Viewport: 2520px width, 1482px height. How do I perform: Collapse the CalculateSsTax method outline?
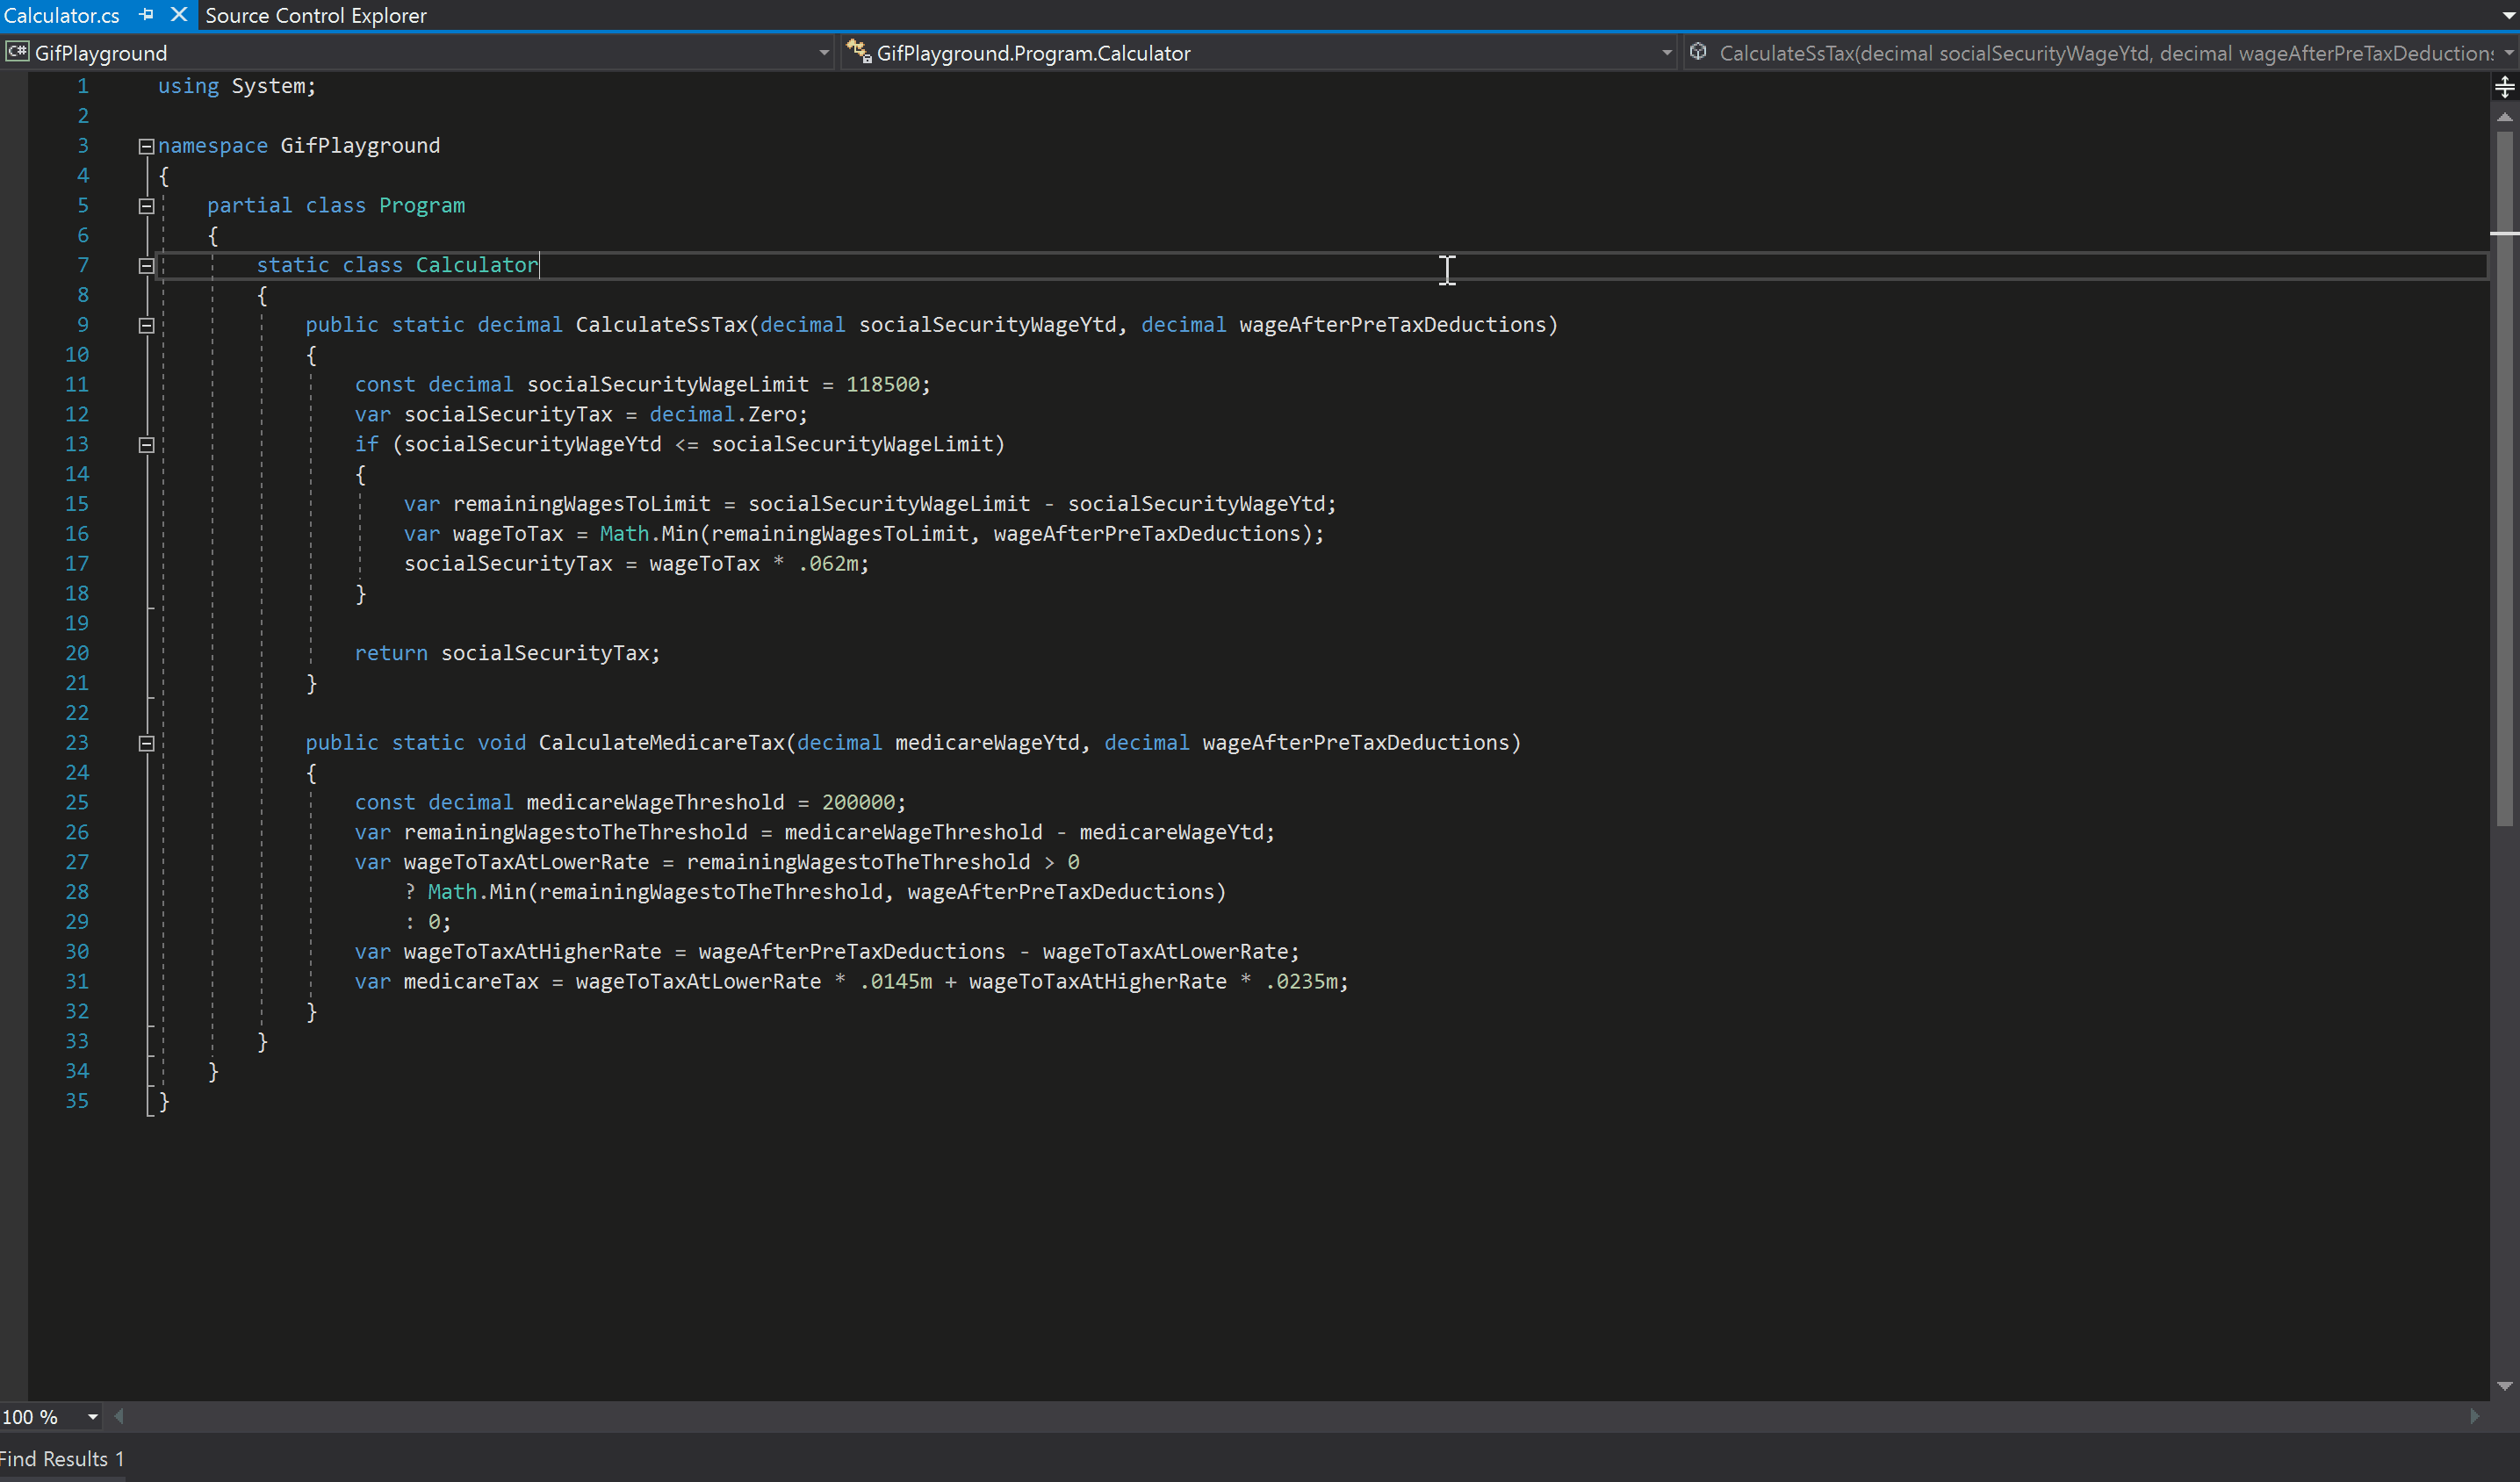146,325
